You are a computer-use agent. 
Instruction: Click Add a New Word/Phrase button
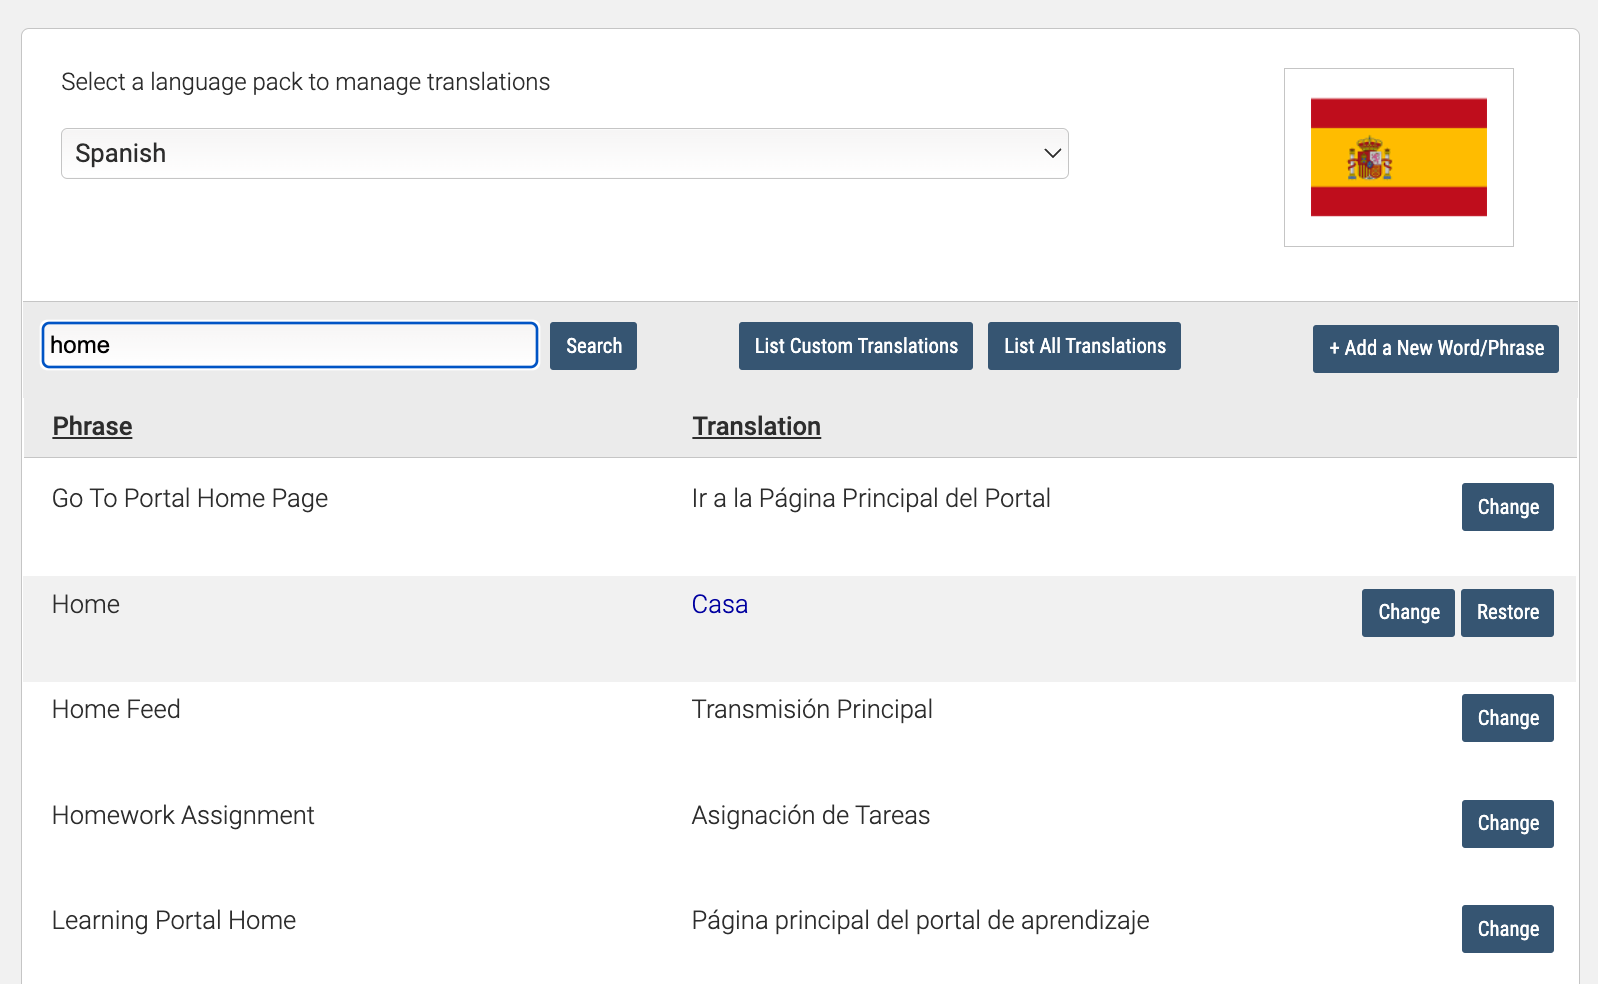pyautogui.click(x=1435, y=349)
